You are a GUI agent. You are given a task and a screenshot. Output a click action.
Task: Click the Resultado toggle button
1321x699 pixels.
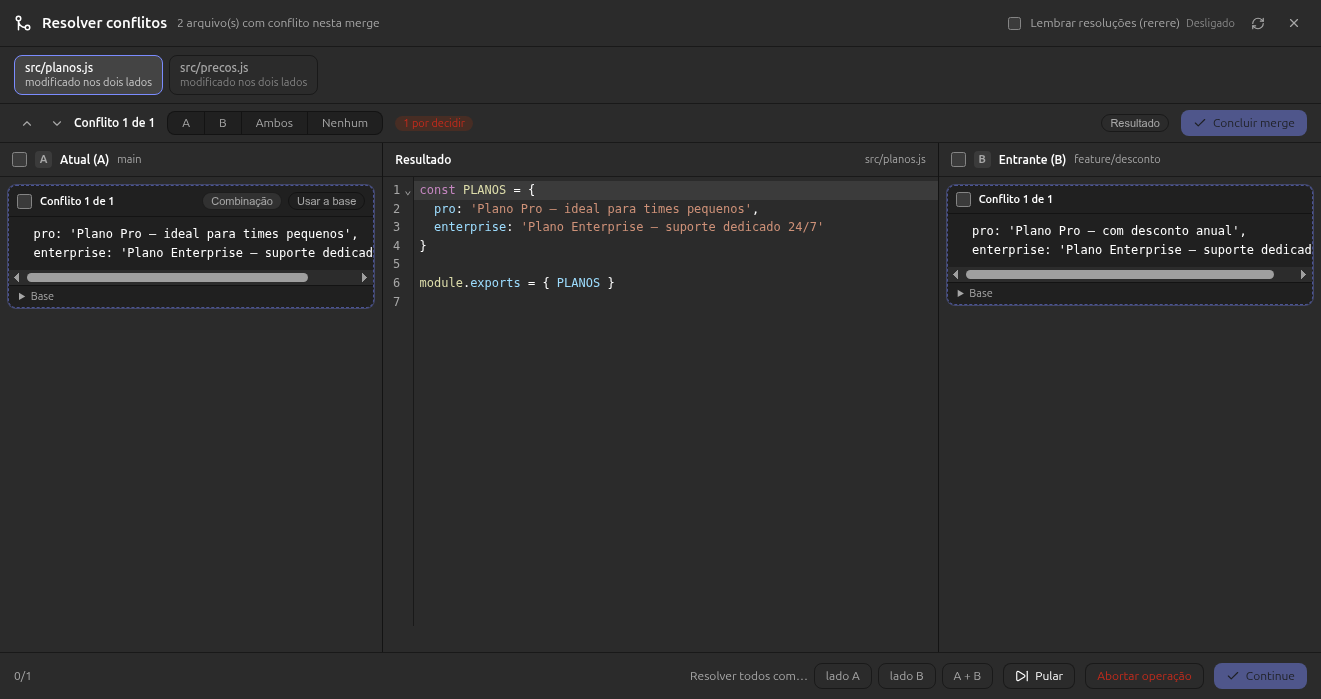click(1135, 123)
